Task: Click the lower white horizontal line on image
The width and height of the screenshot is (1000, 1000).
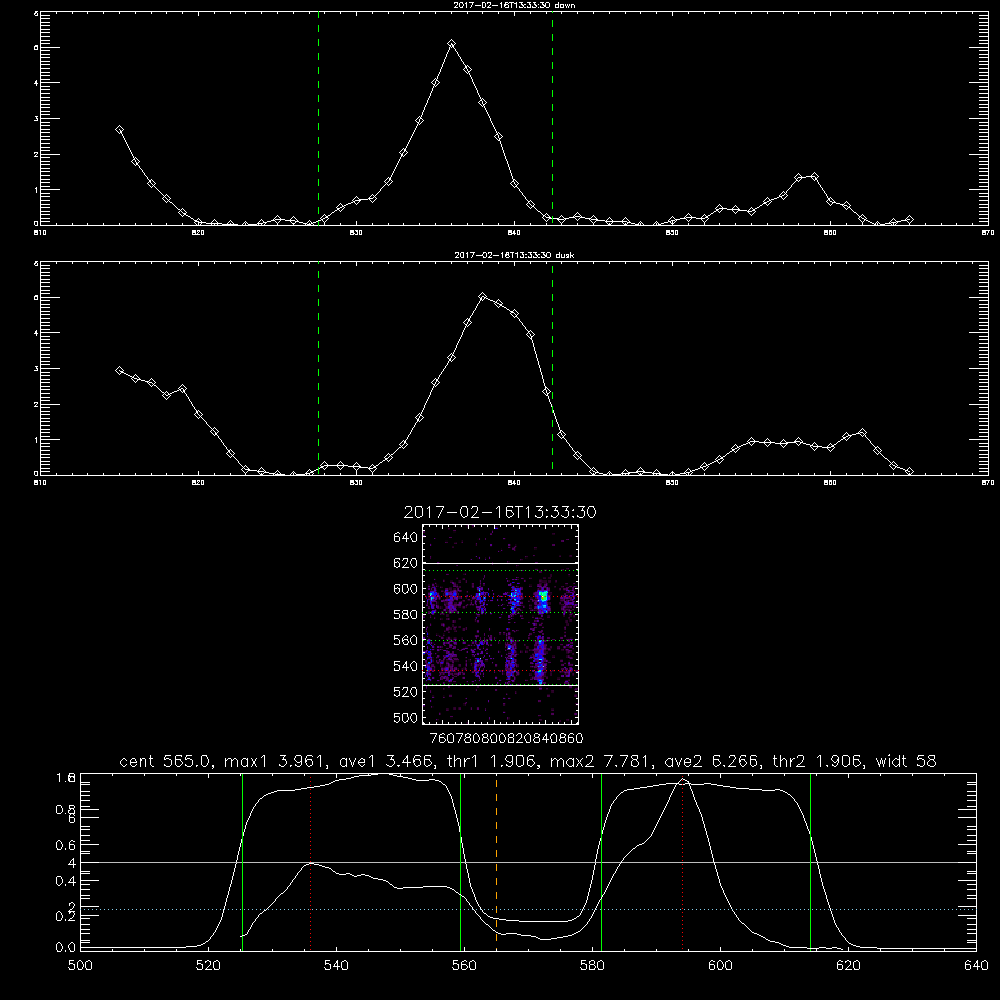Action: 501,685
